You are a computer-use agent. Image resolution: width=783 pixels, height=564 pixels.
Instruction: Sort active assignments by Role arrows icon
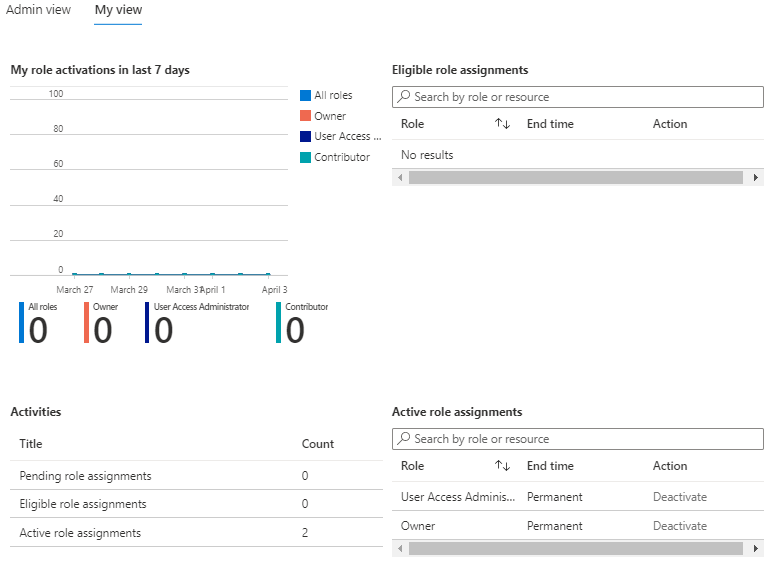(502, 466)
